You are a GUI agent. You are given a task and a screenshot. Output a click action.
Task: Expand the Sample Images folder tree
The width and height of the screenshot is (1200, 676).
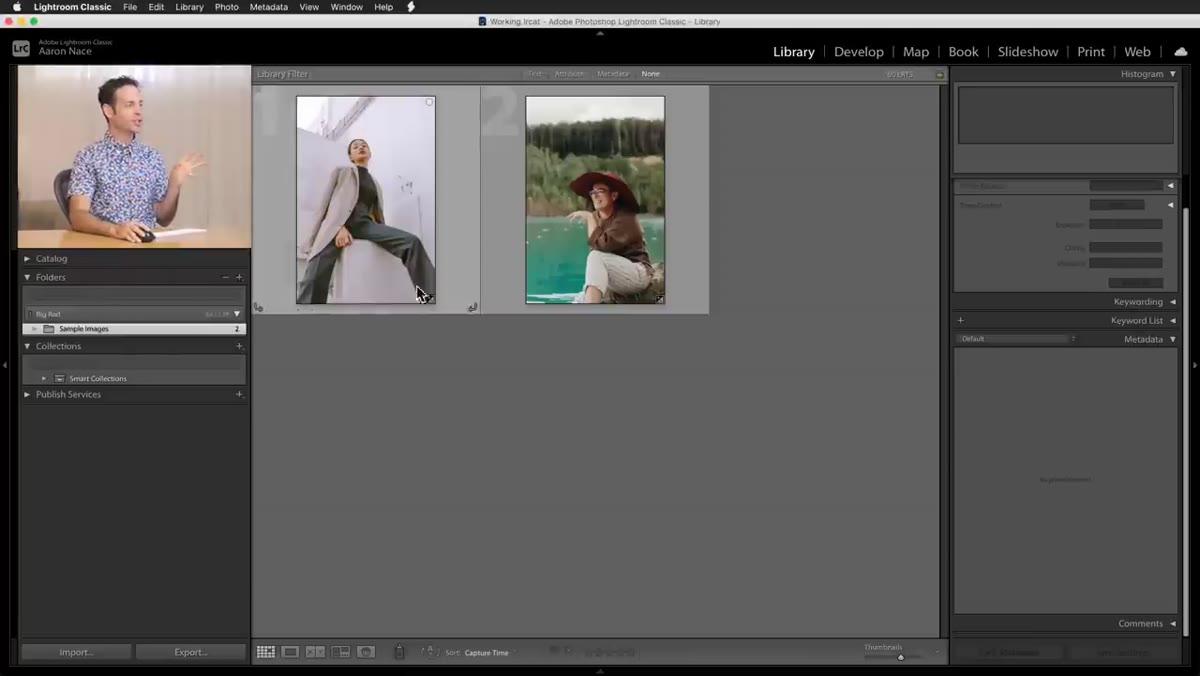pyautogui.click(x=34, y=329)
